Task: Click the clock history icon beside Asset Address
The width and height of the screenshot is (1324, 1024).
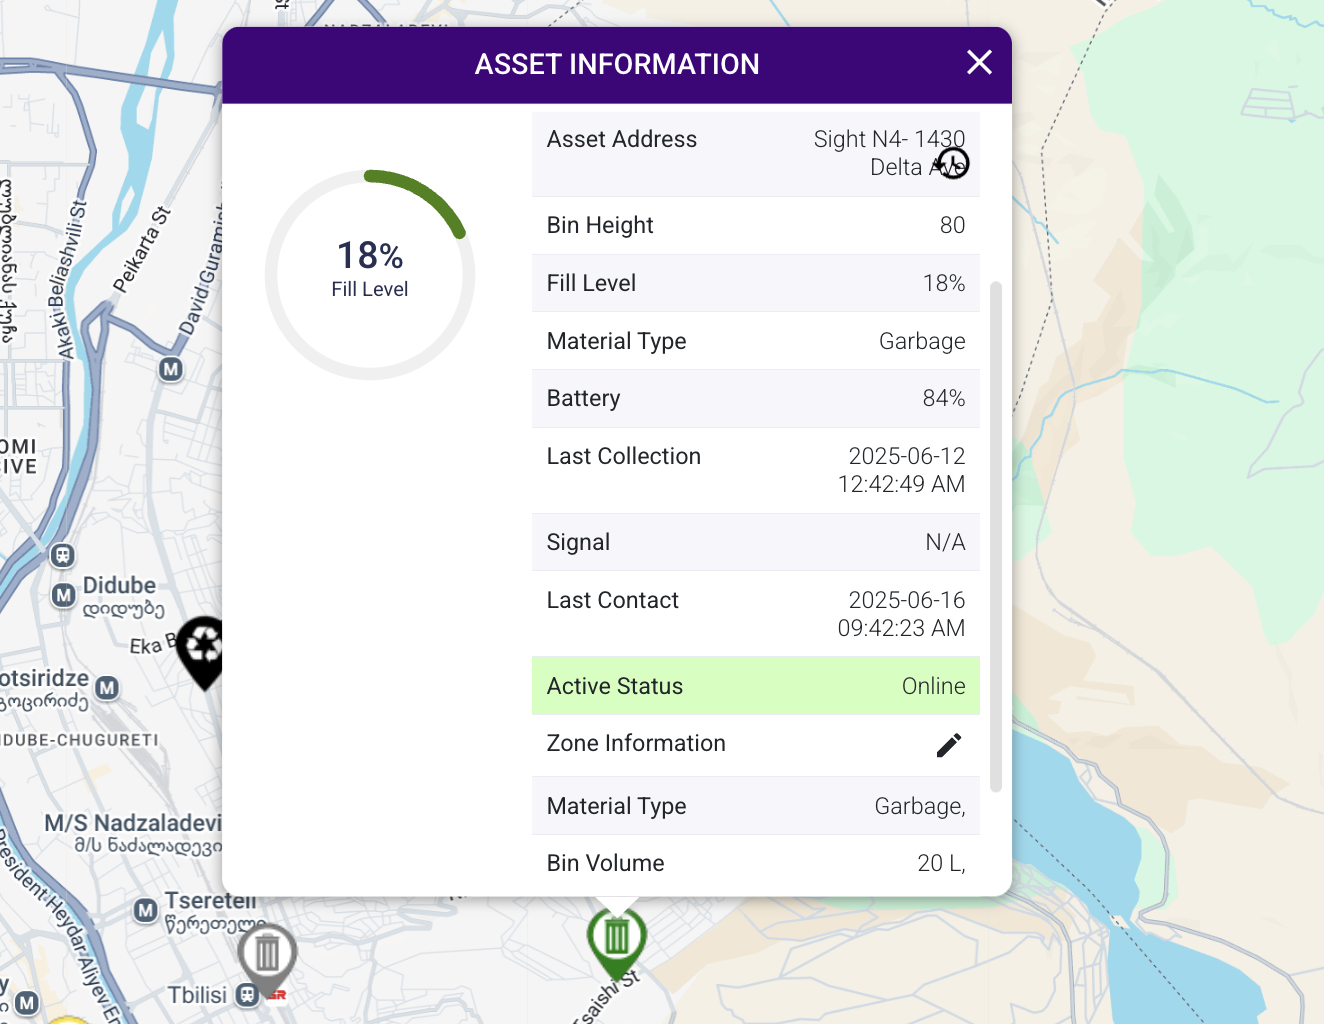Action: [x=952, y=162]
